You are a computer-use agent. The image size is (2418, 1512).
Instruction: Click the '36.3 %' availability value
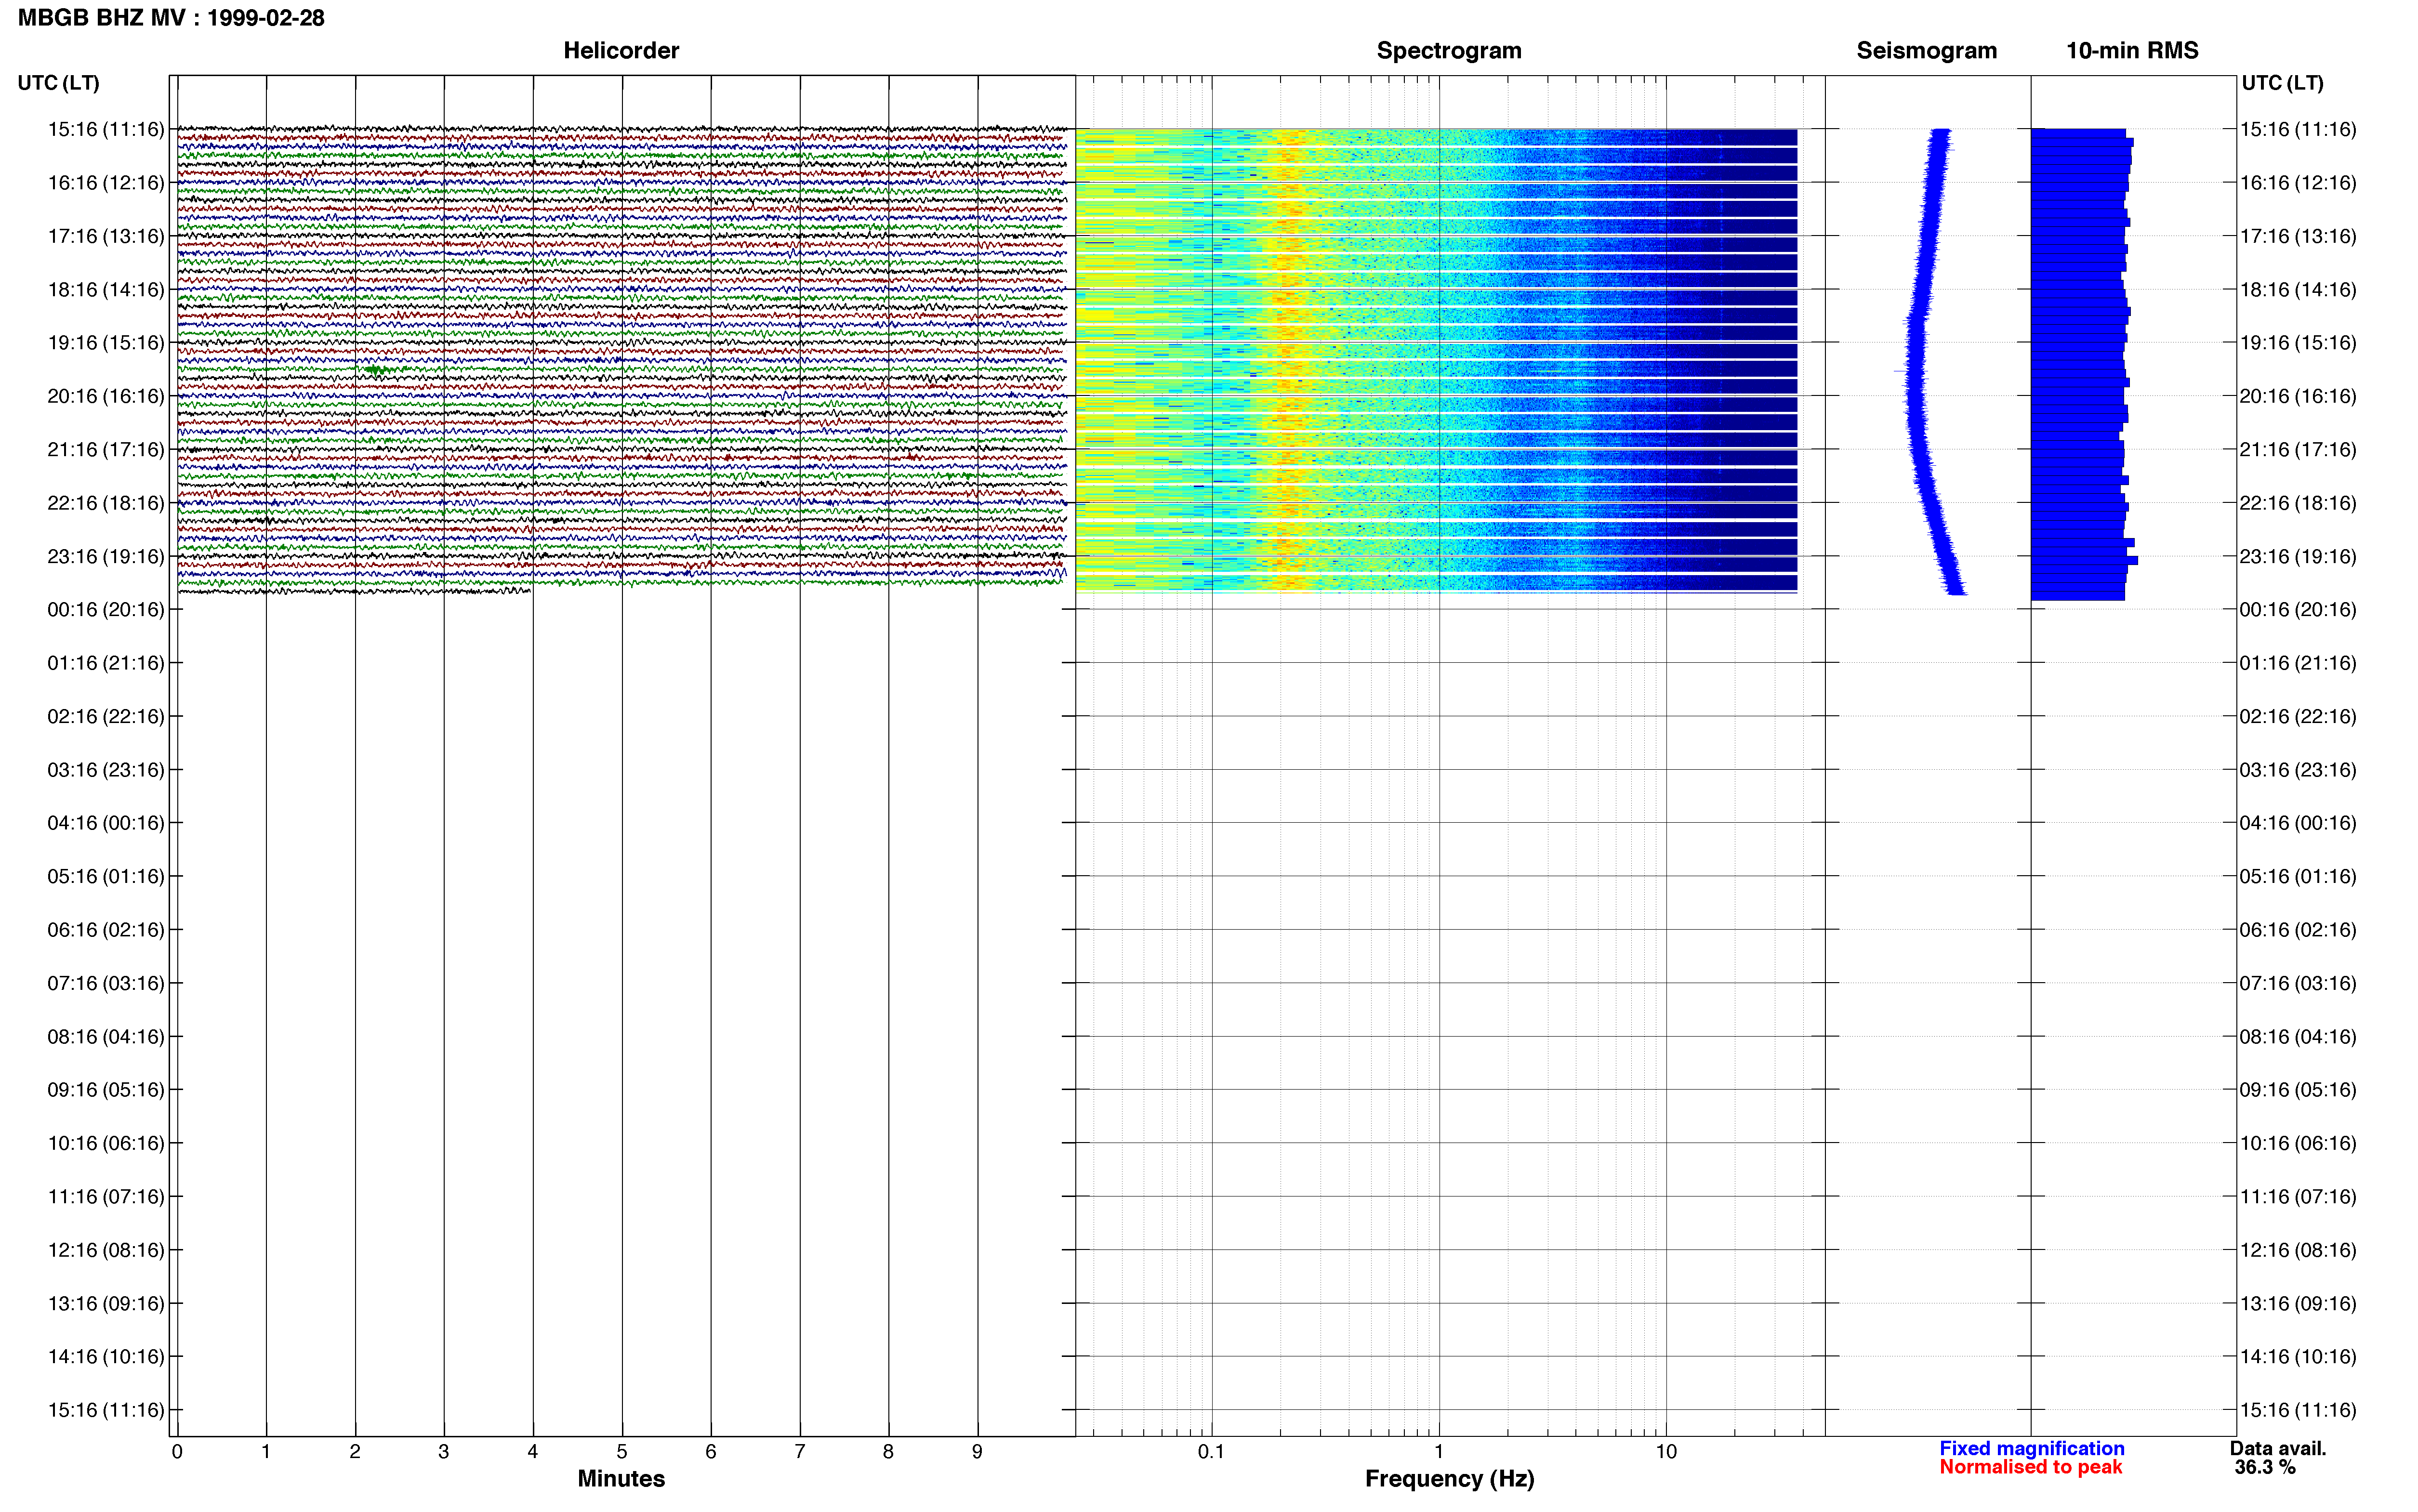2265,1467
